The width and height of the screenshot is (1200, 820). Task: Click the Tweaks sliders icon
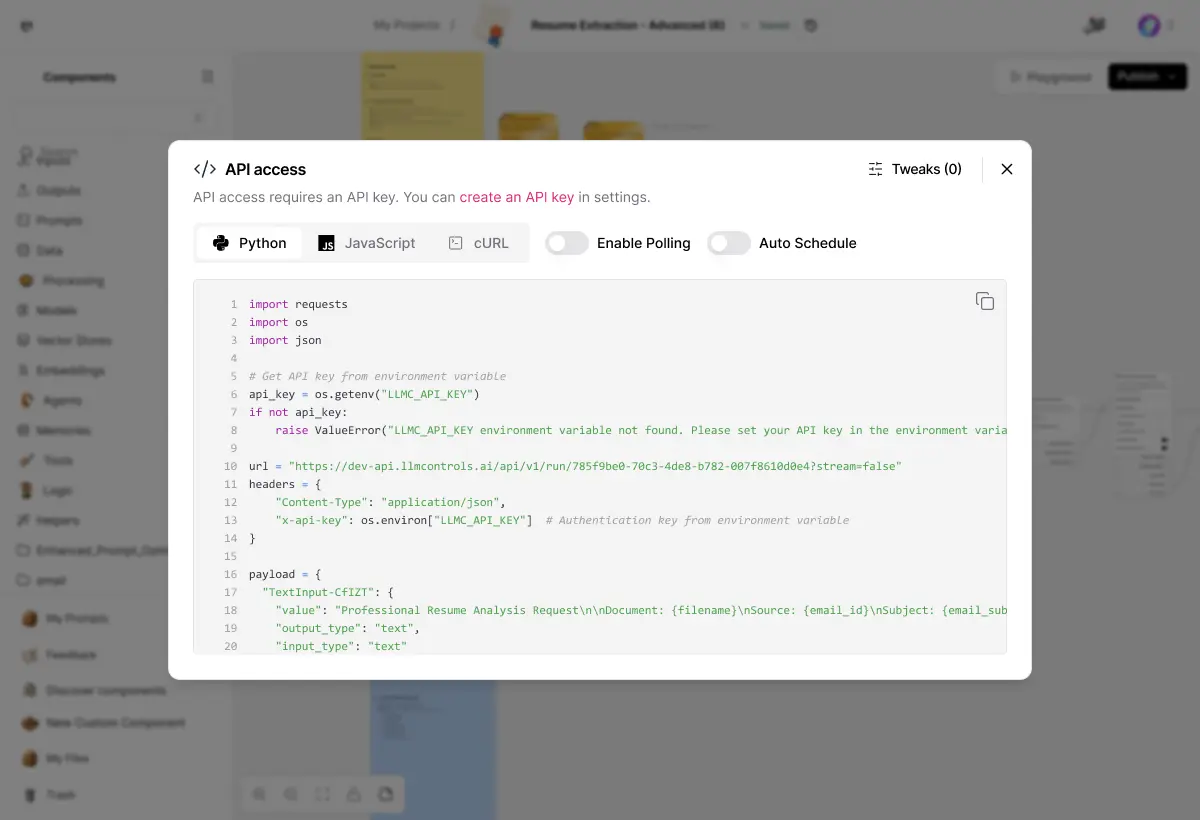(876, 169)
